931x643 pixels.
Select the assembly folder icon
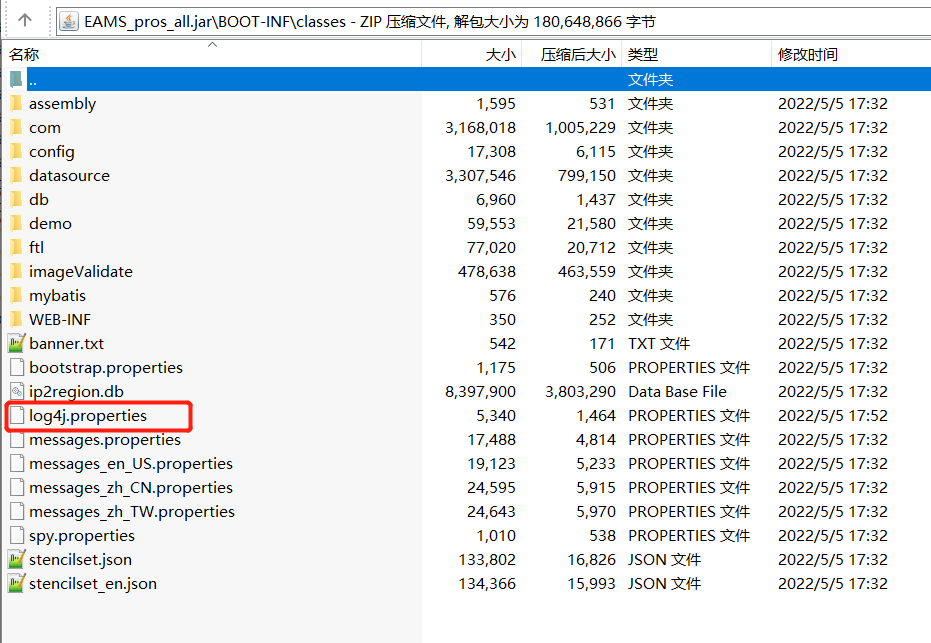point(16,103)
